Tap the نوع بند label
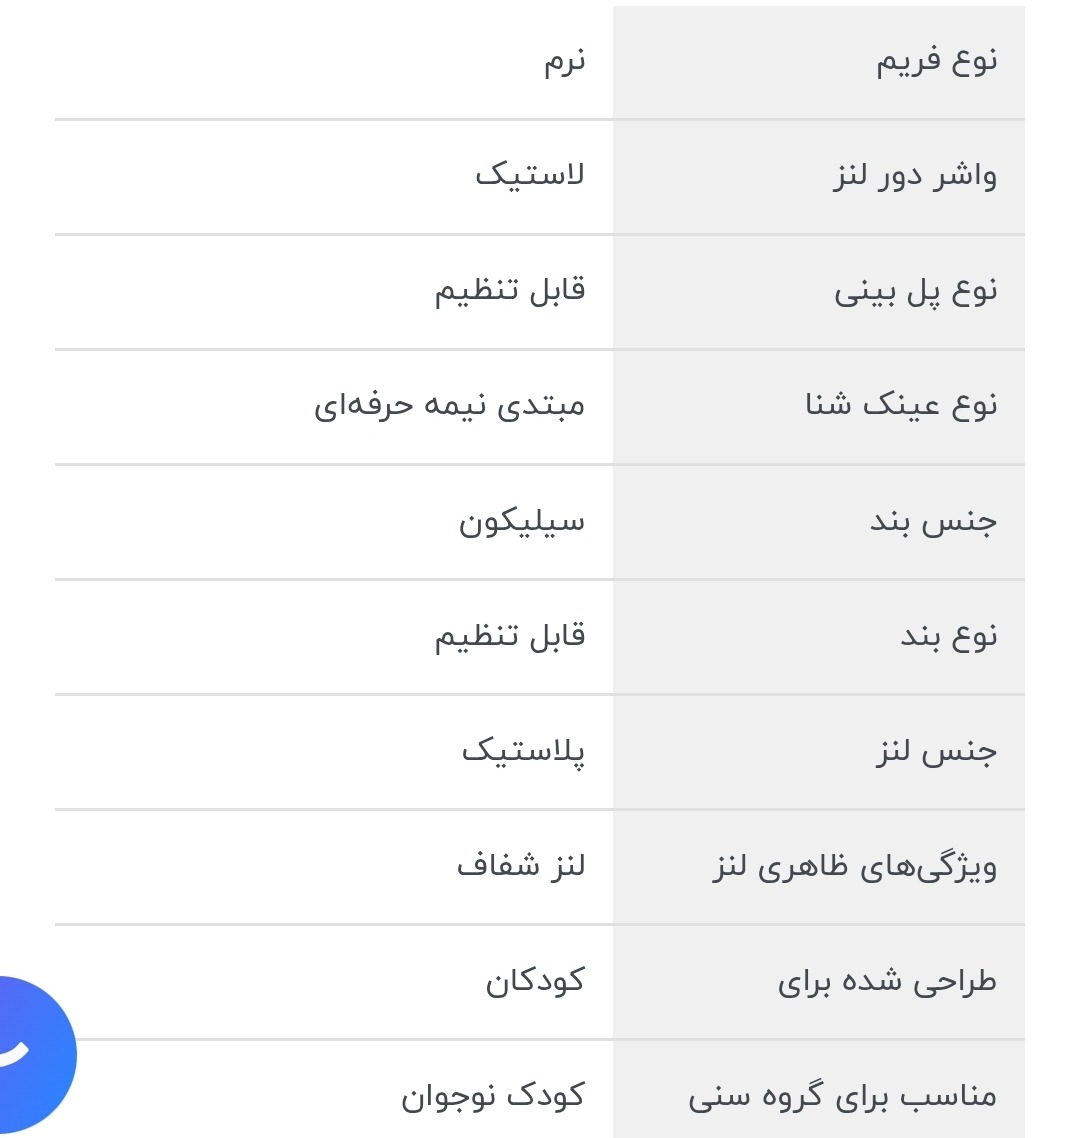This screenshot has width=1080, height=1138. pos(948,636)
